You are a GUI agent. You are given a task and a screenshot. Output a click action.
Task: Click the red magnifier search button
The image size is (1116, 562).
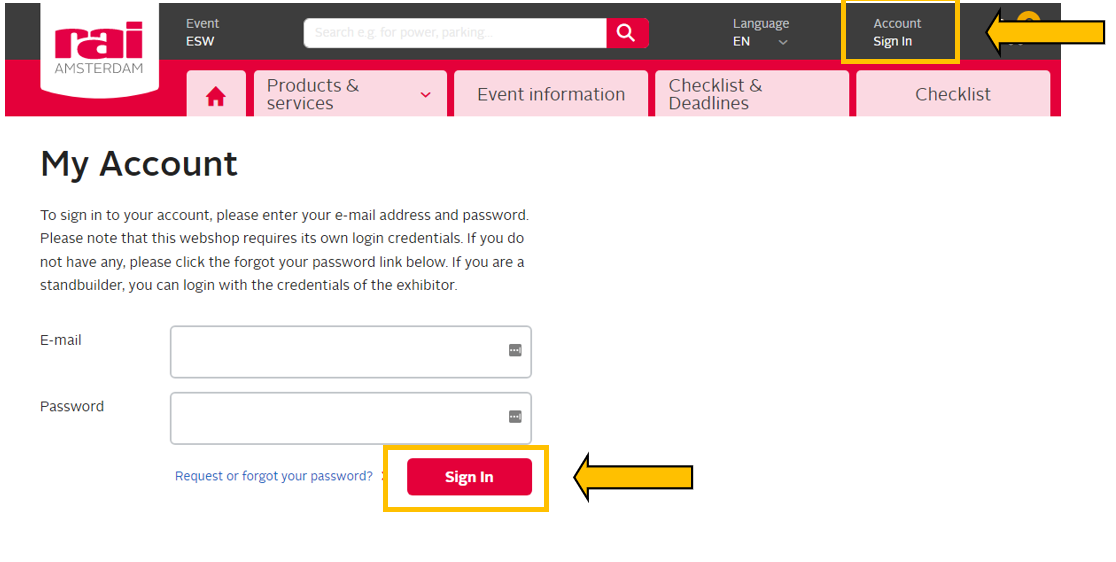tap(627, 33)
